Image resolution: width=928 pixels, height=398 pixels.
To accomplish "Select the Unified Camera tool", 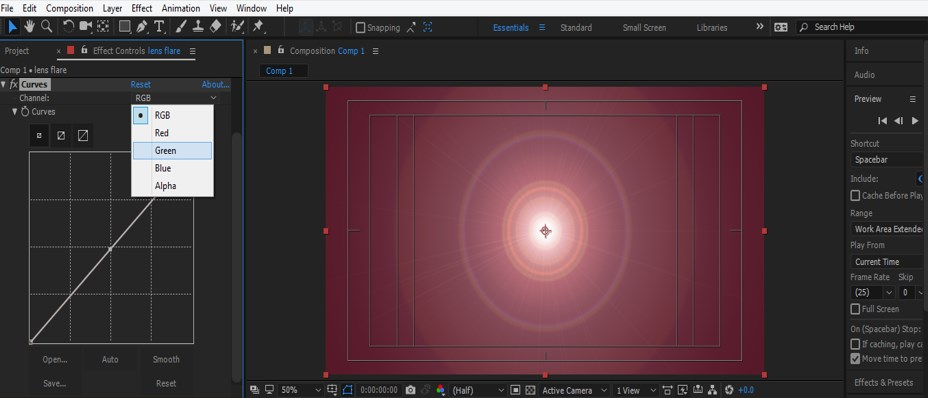I will (86, 27).
